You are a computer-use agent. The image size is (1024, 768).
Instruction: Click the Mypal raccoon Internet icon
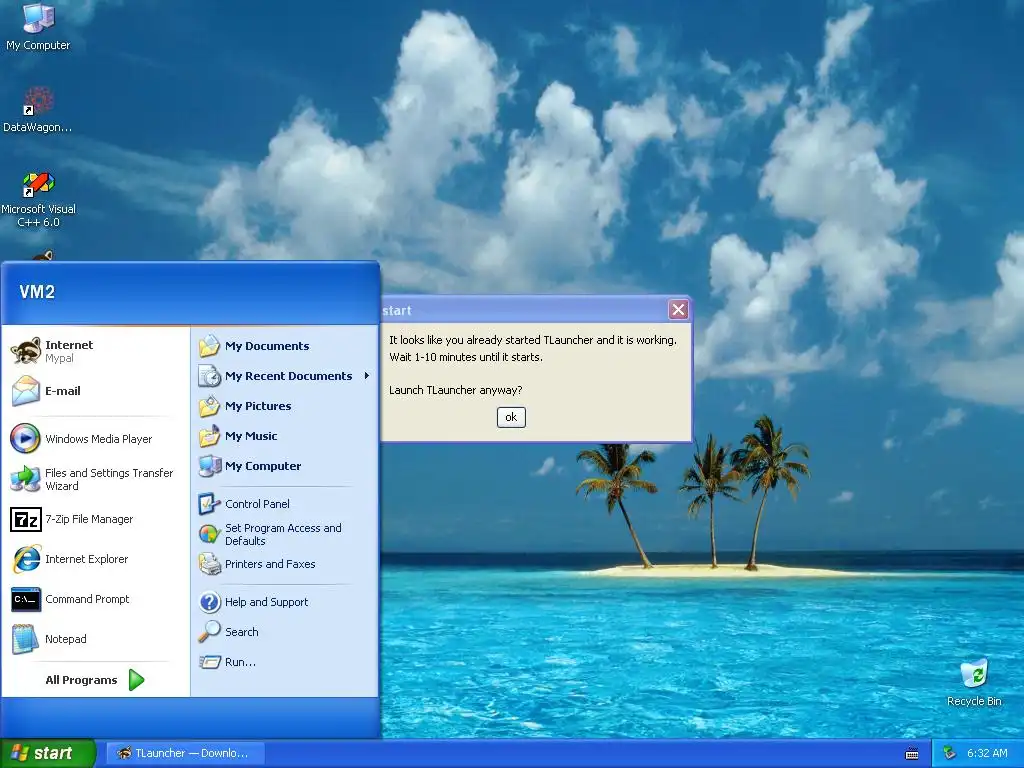click(26, 351)
